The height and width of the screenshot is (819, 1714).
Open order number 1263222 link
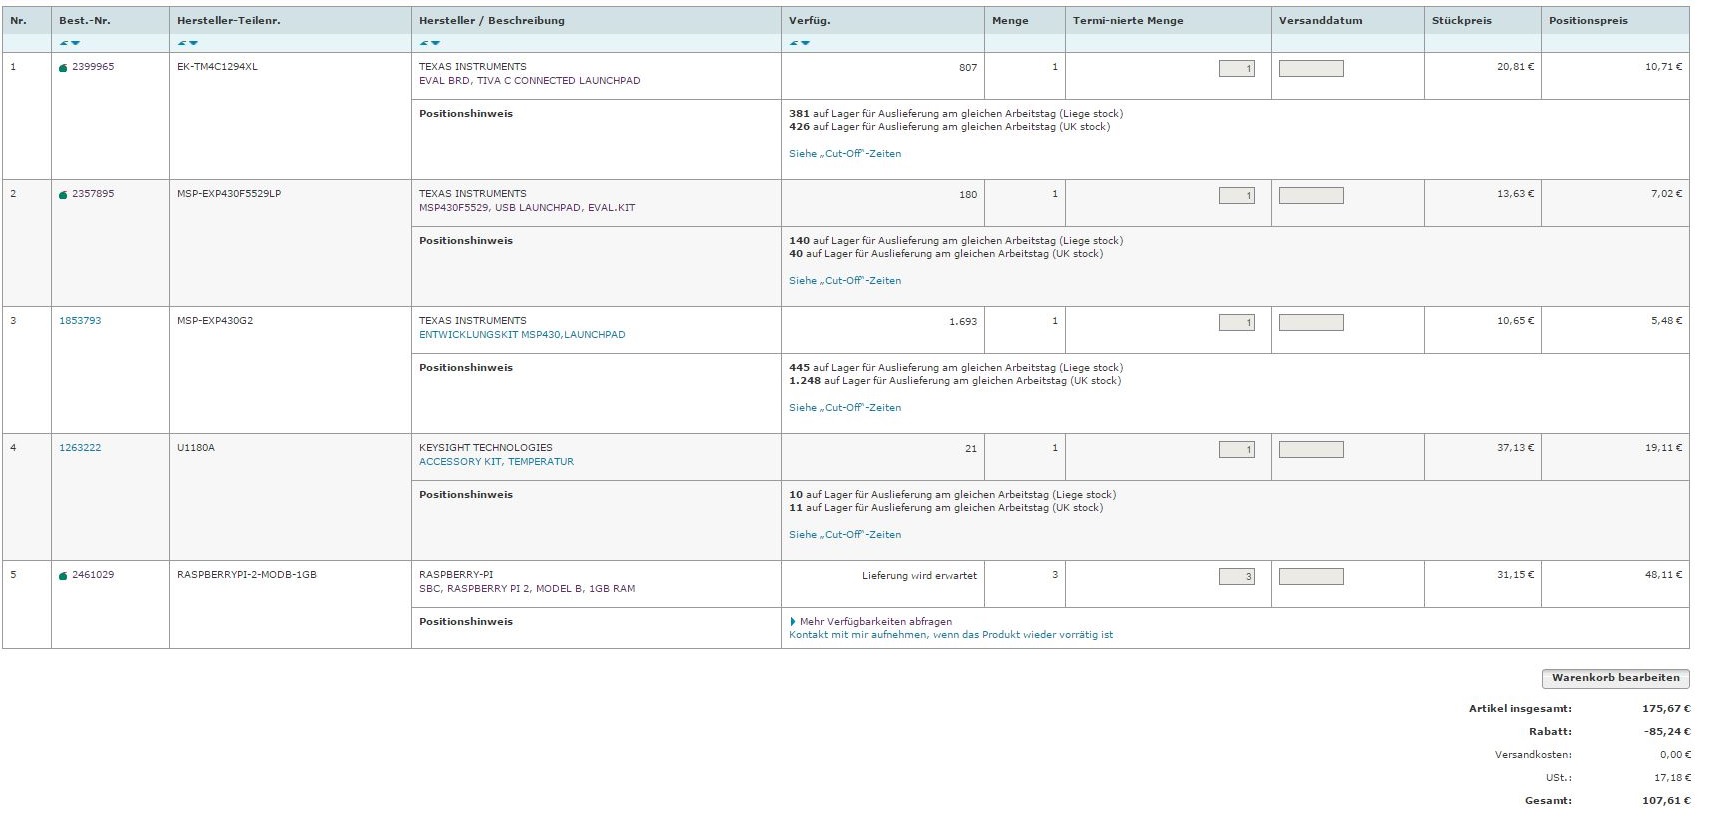tap(80, 448)
